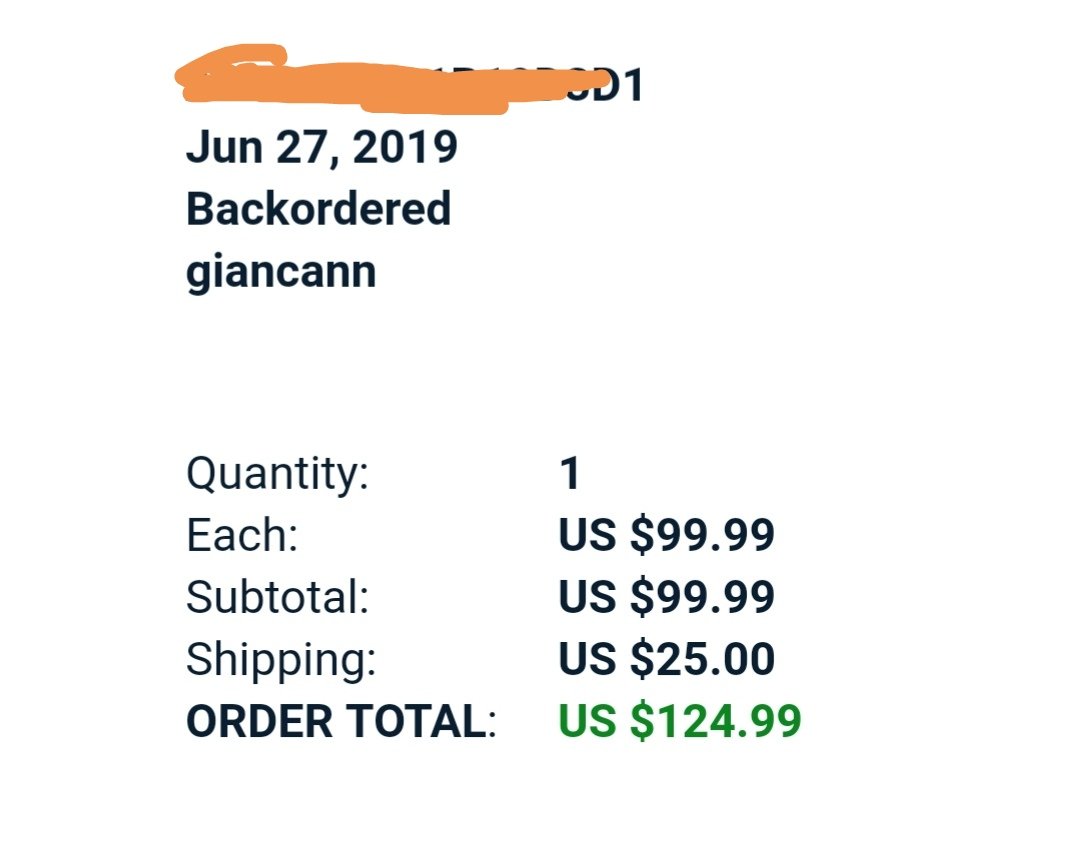Select the Each price US $99.99
Image resolution: width=1071 pixels, height=859 pixels.
[x=666, y=536]
